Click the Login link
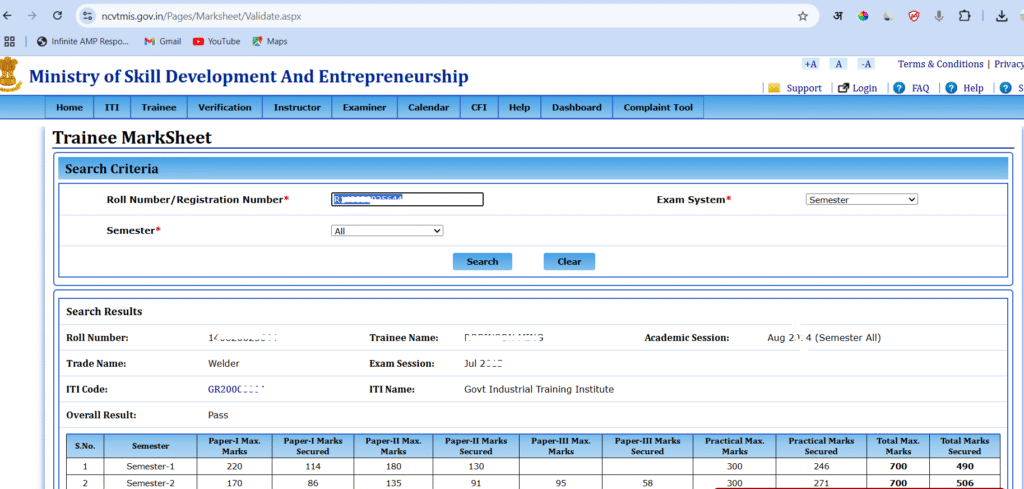Image resolution: width=1024 pixels, height=489 pixels. 865,88
